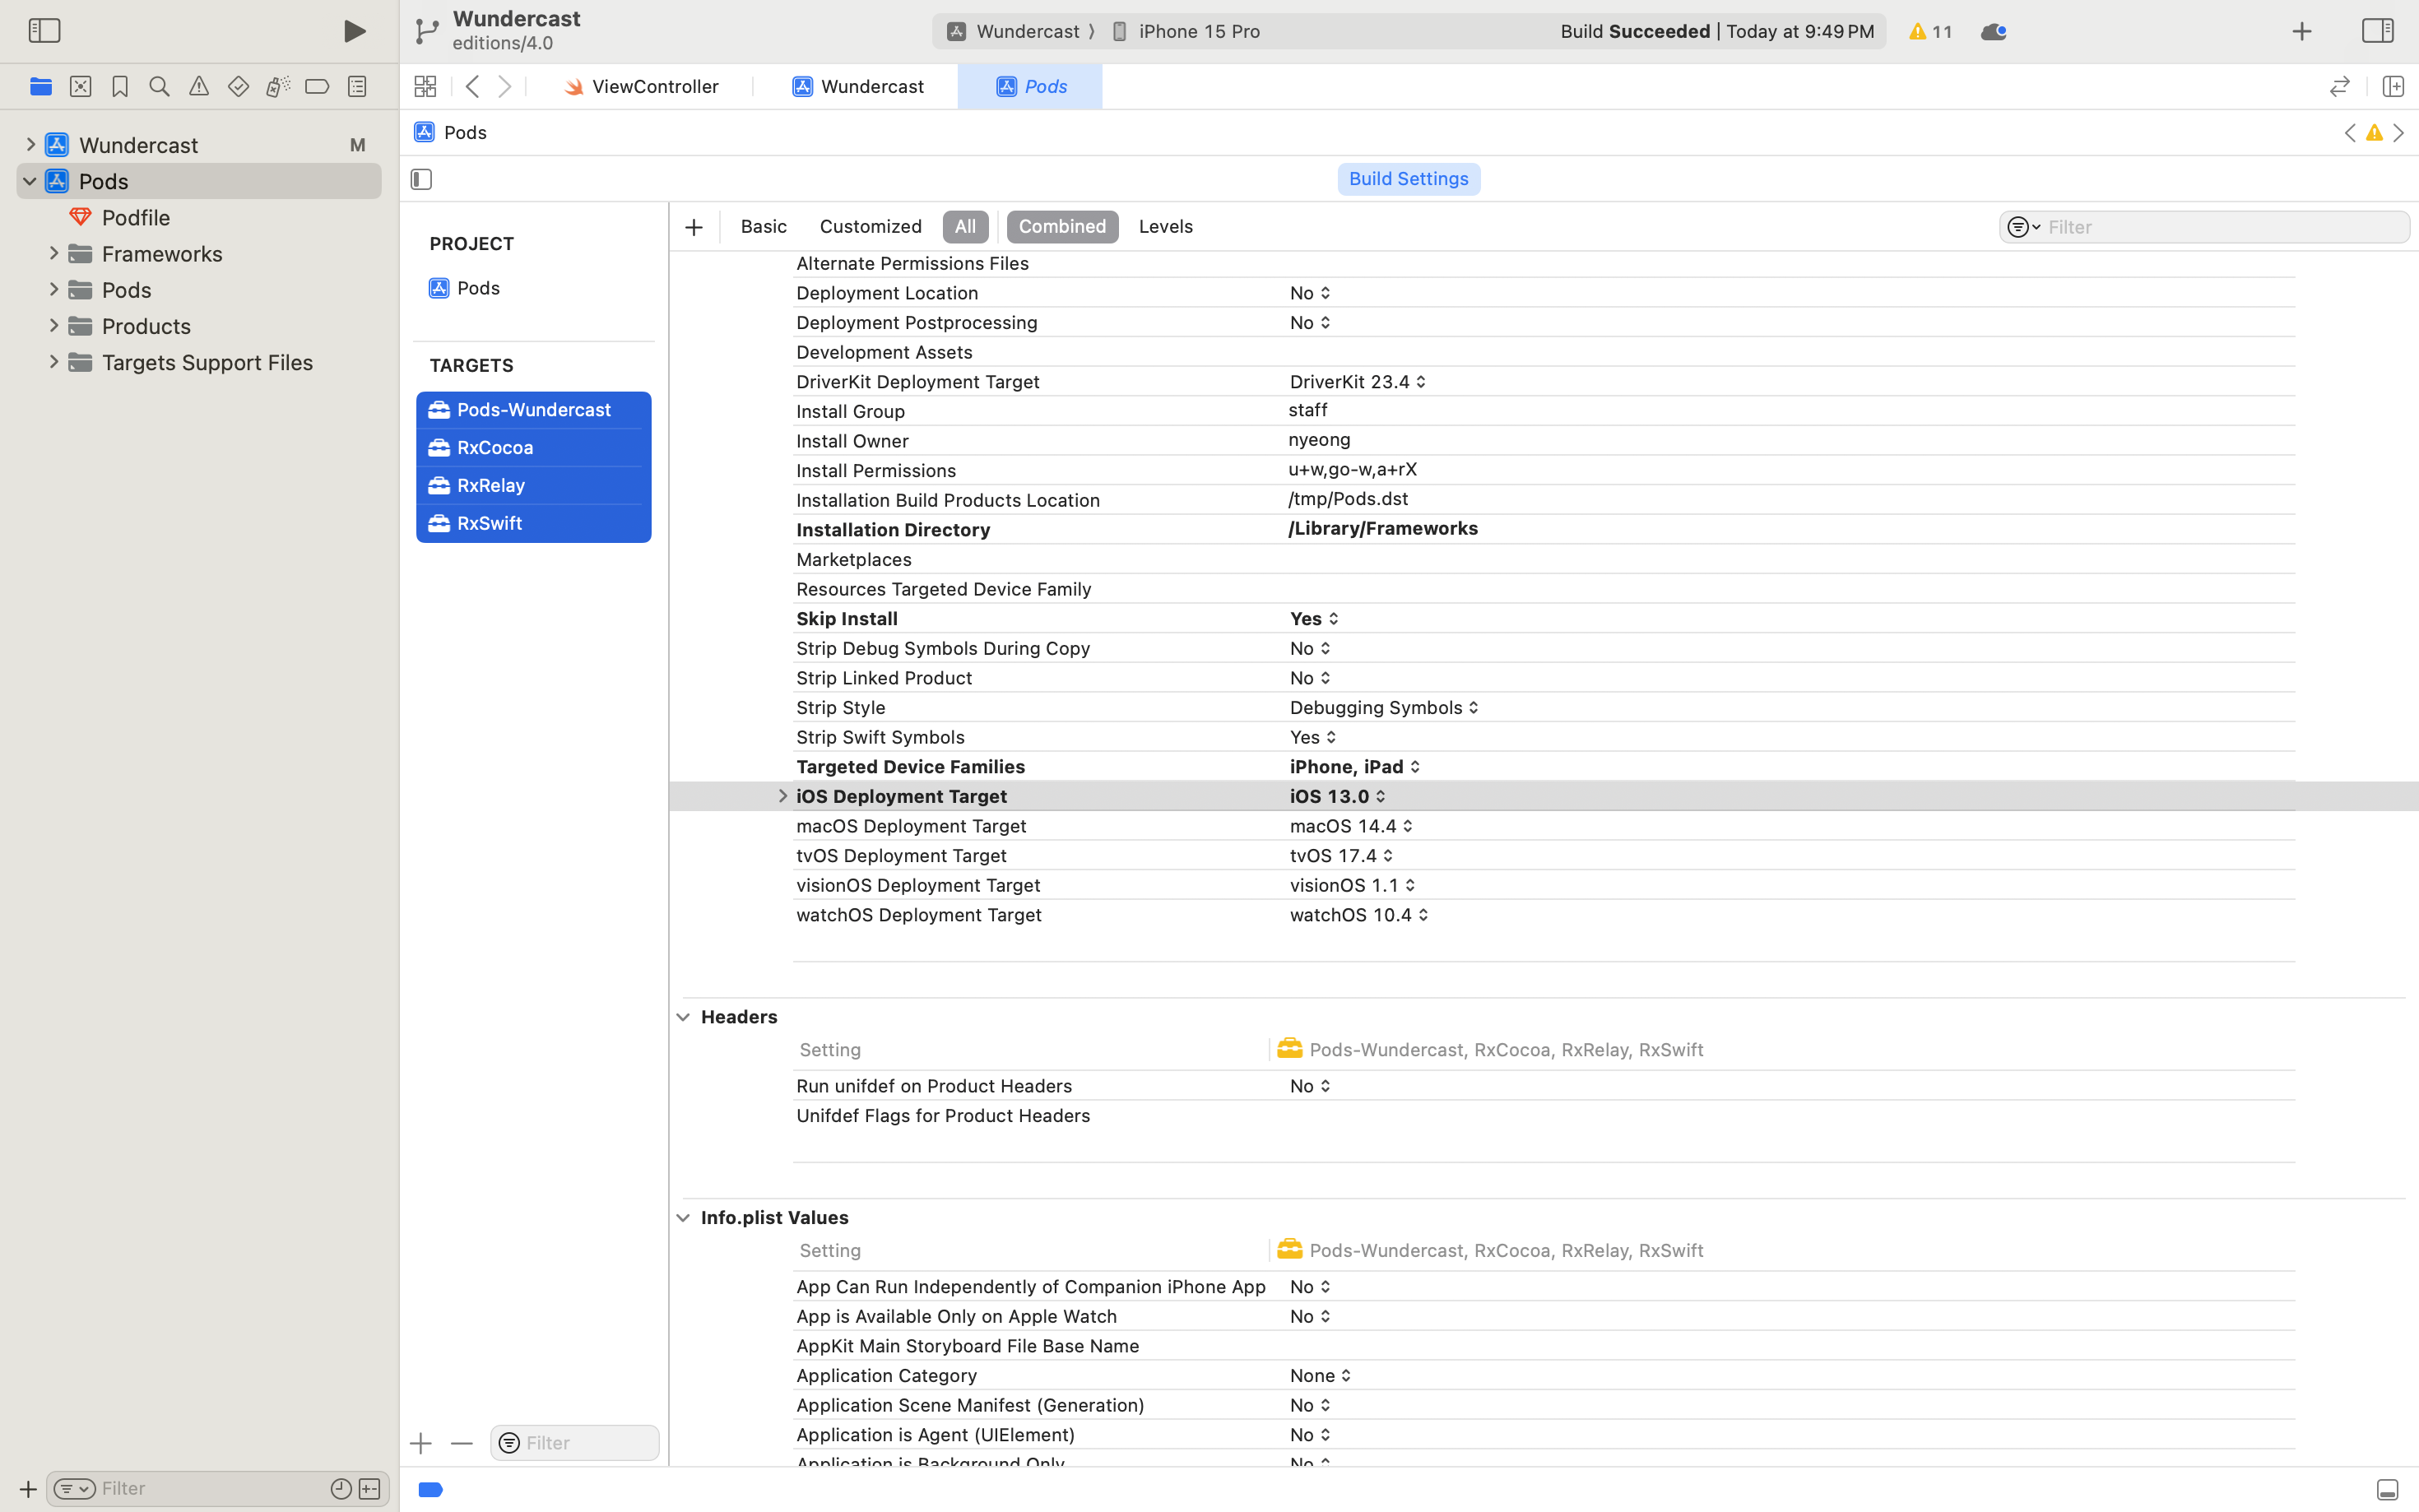
Task: Switch to Levels view
Action: [1166, 227]
